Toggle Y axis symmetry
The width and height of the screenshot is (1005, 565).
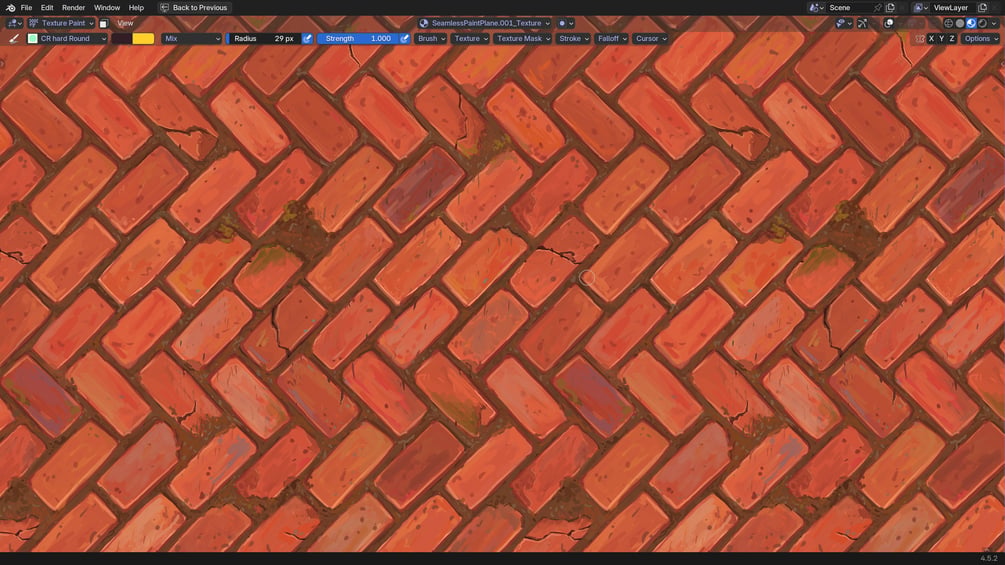tap(942, 38)
